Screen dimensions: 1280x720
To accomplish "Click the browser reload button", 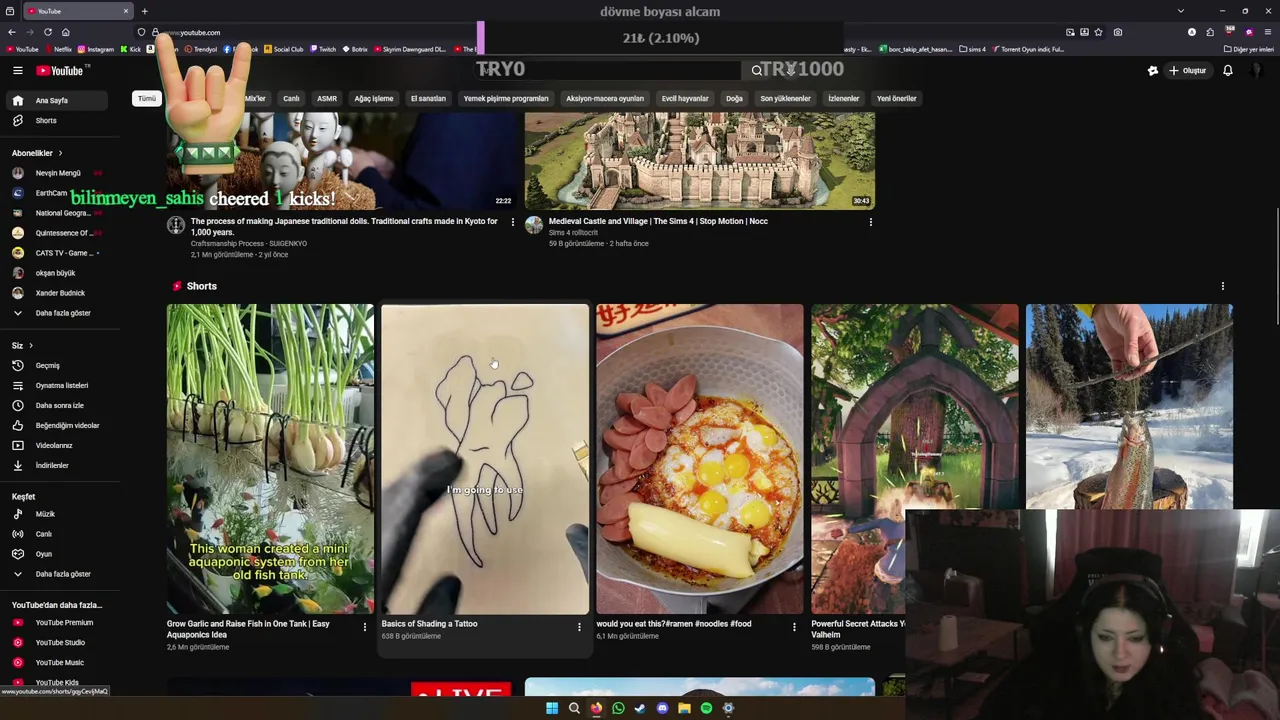I will 47,32.
